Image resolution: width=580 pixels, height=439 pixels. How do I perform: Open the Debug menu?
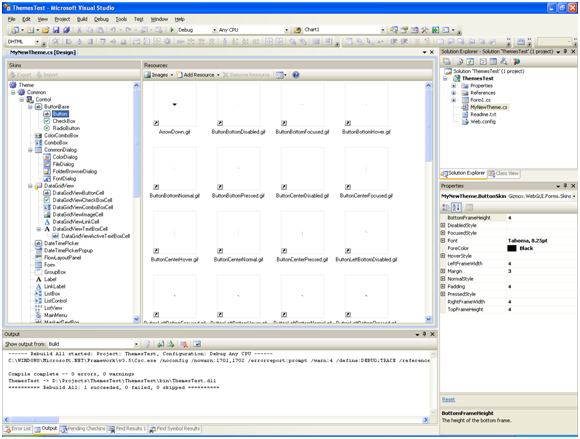tap(101, 19)
